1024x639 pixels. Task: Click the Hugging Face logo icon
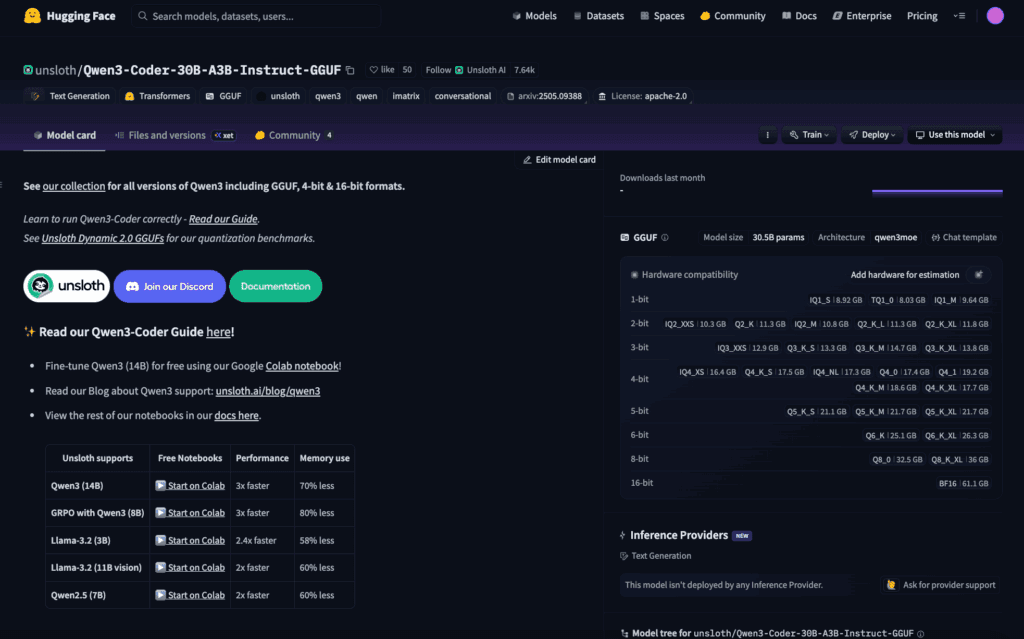[32, 16]
